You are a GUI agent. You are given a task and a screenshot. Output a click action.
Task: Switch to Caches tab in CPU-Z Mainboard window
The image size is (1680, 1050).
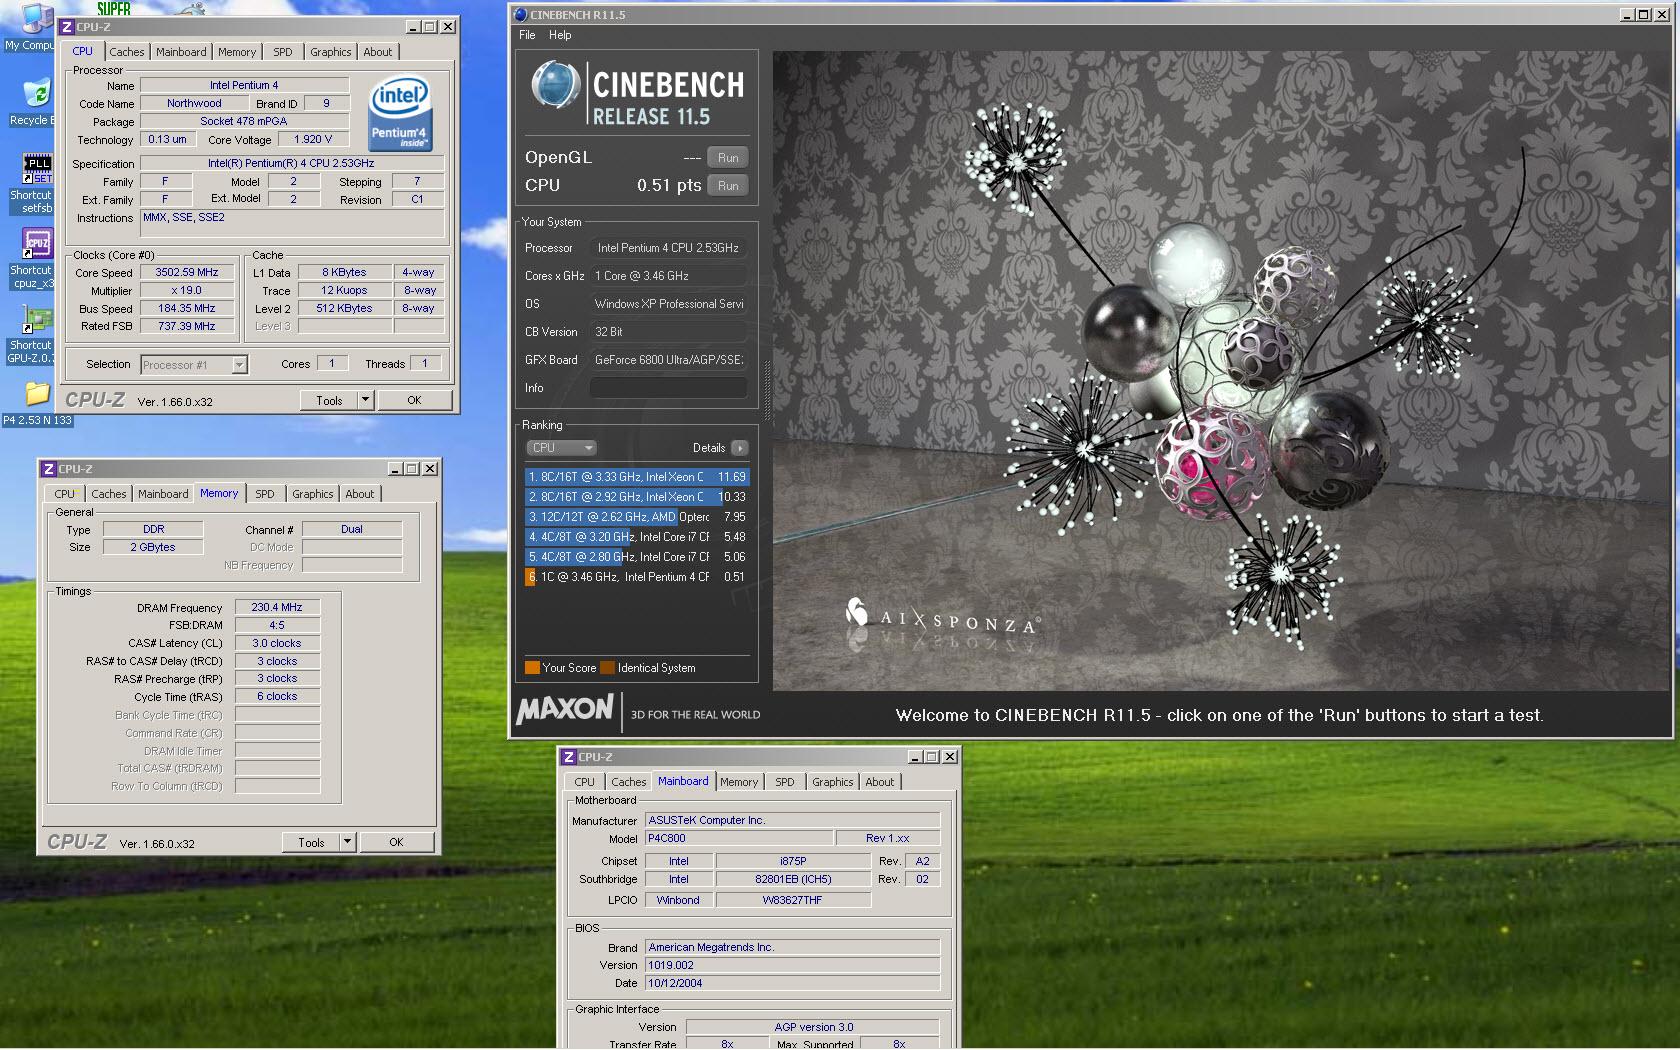[629, 782]
